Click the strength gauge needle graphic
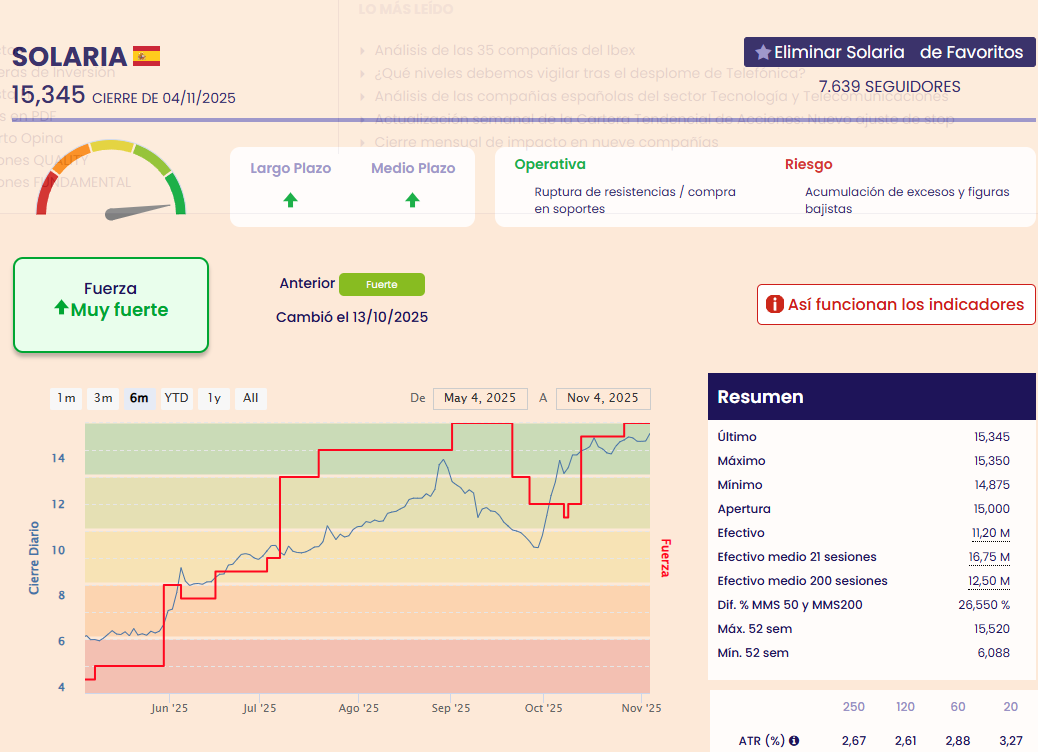Screen dimensions: 1038x752 [x=138, y=212]
